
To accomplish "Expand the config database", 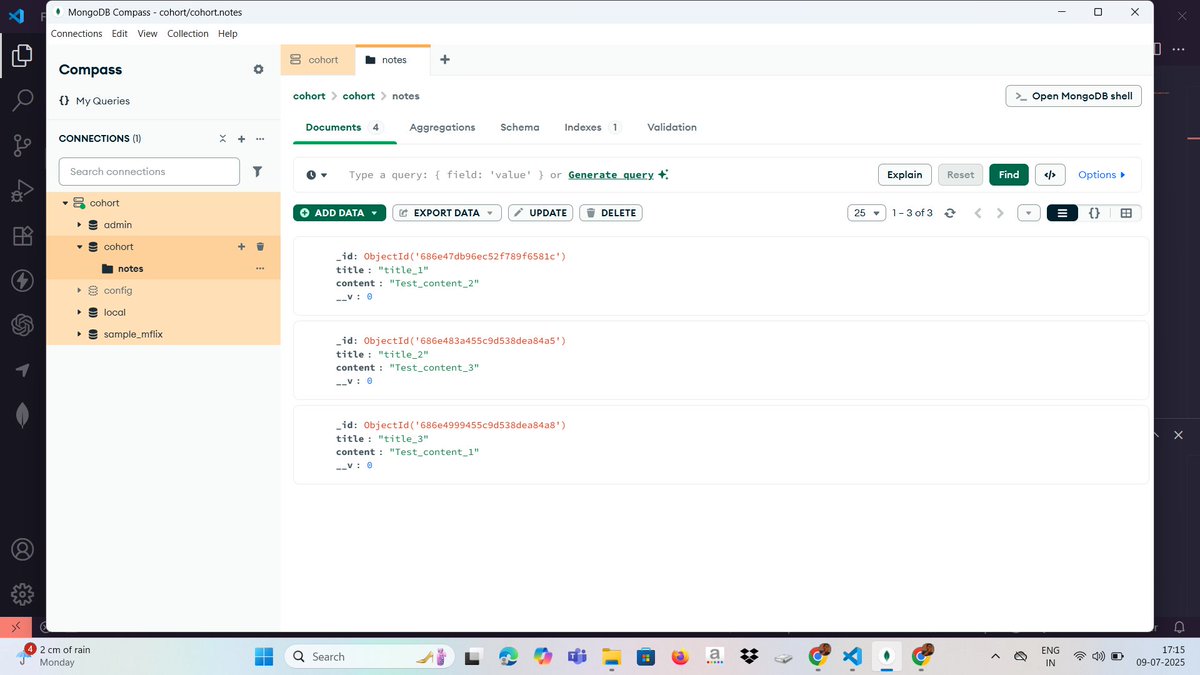I will click(x=79, y=291).
